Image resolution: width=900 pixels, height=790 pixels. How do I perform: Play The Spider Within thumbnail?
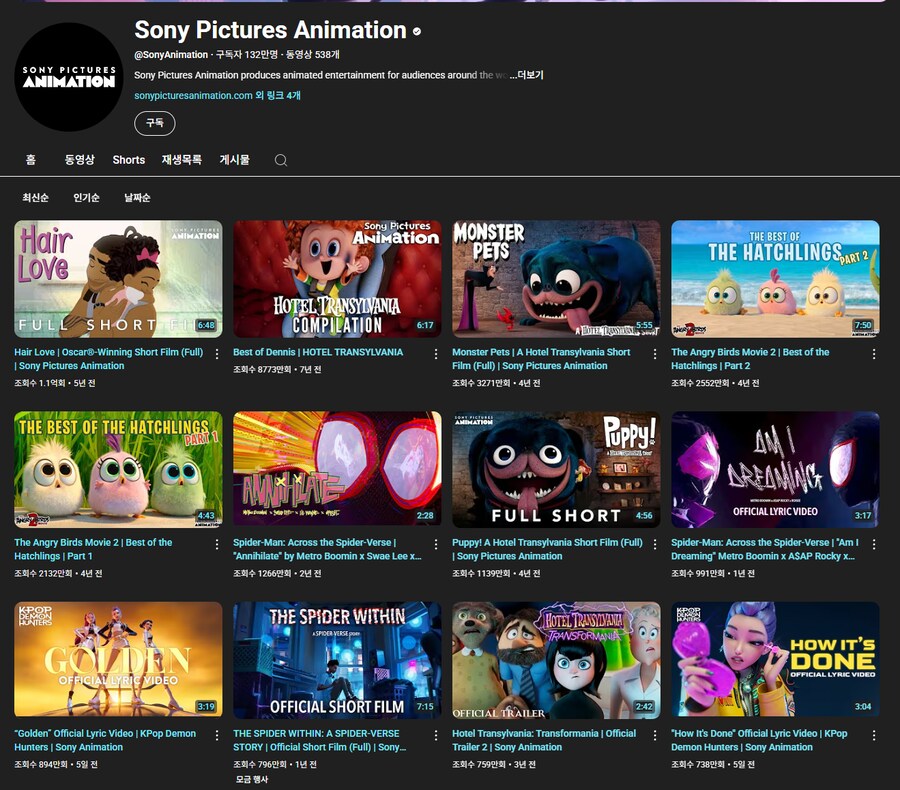(338, 660)
